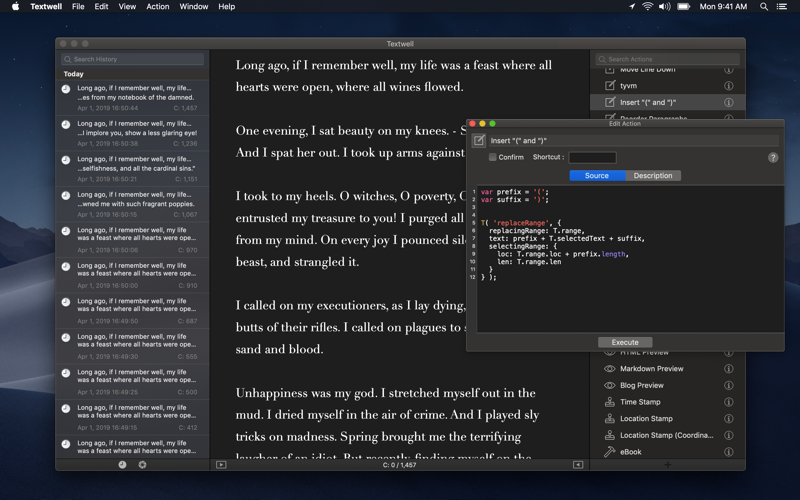Screen dimensions: 800x500
Task: Open history entry dated 16:50:38
Action: tap(133, 133)
